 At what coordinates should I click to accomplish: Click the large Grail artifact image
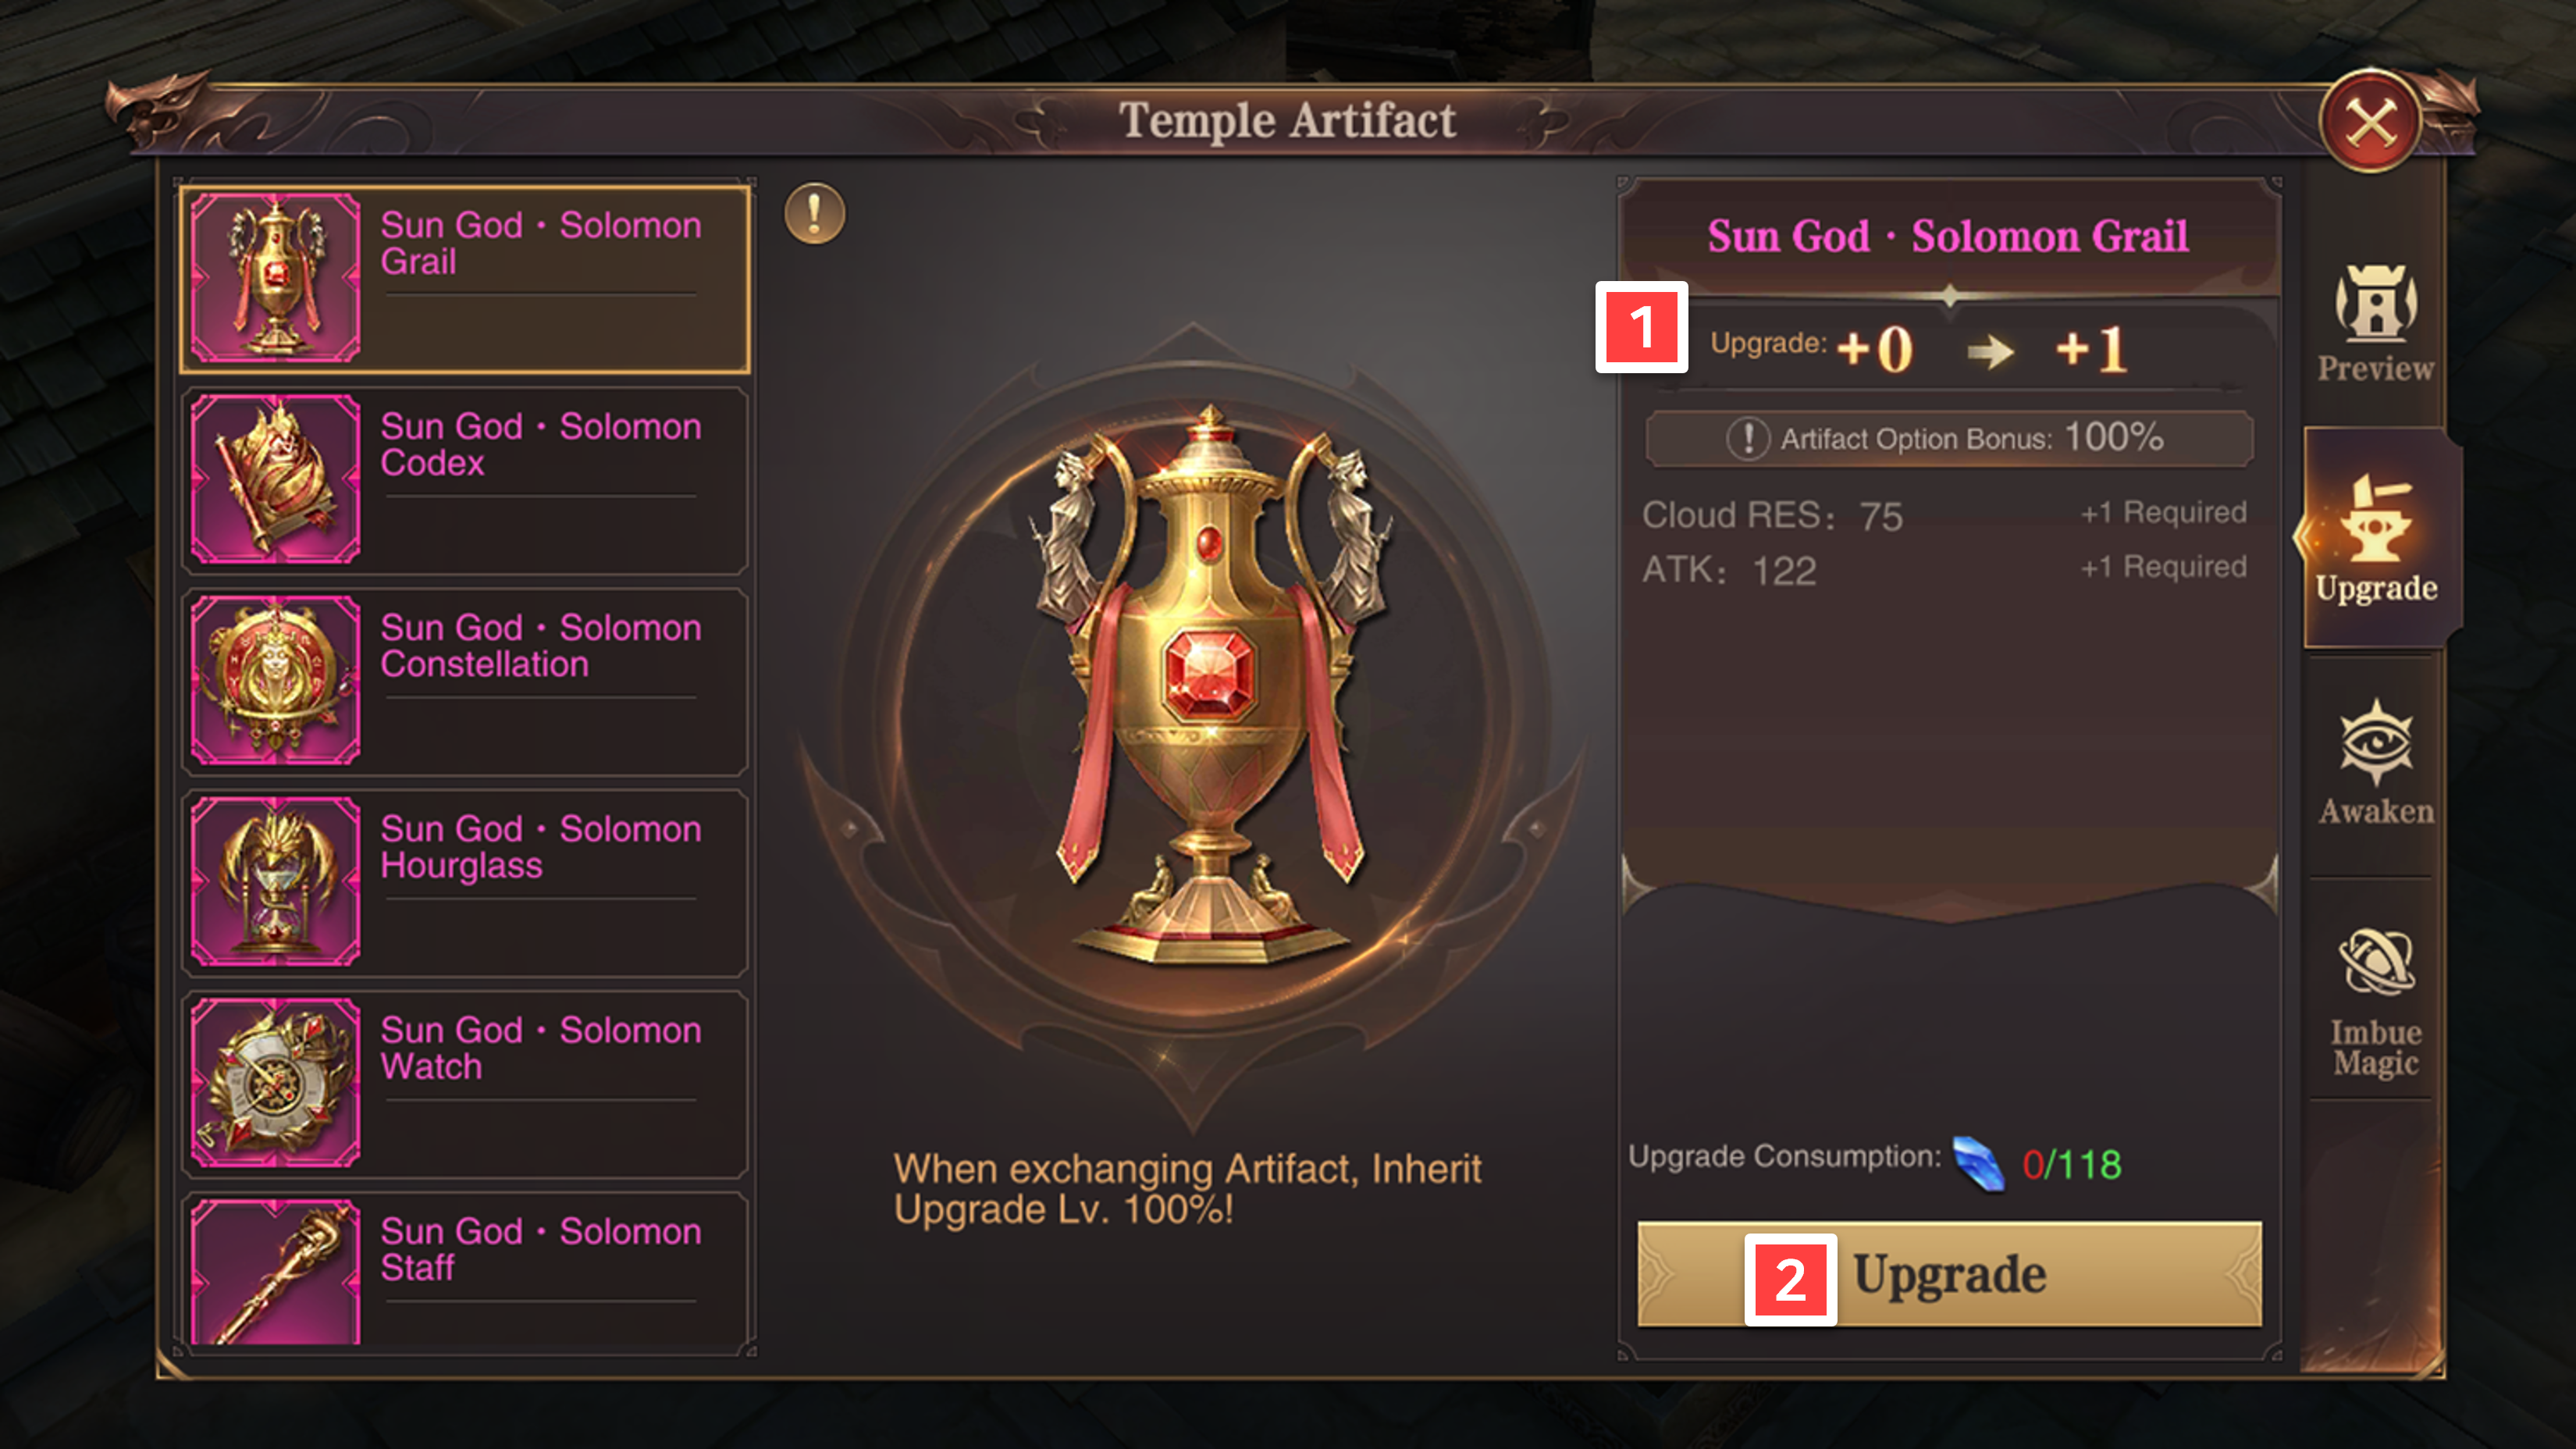tap(1211, 684)
